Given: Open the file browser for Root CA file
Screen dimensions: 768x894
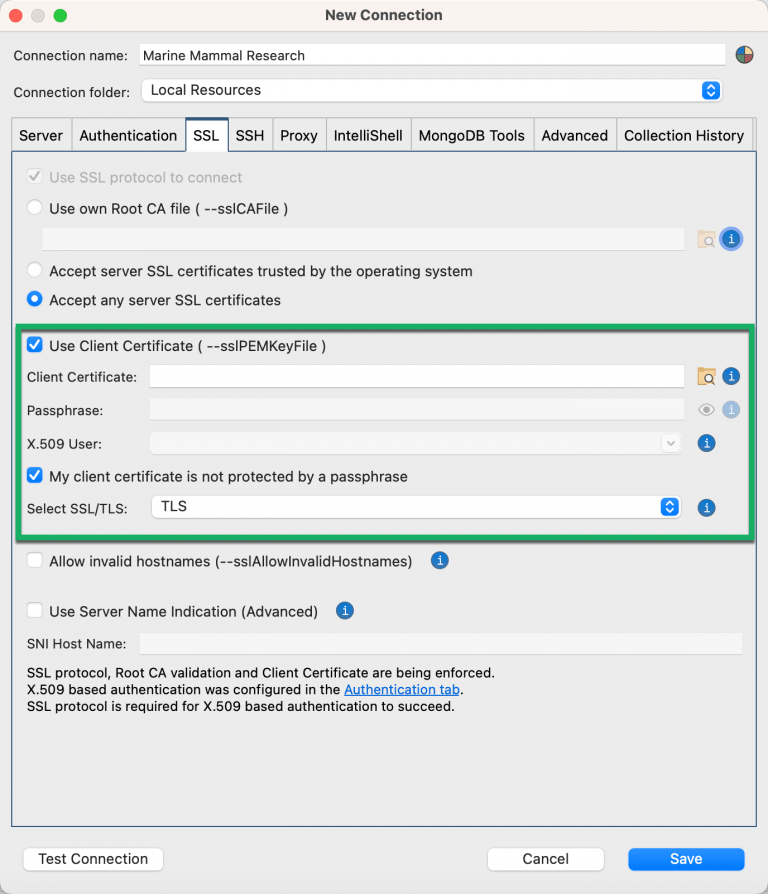Looking at the screenshot, I should (x=706, y=239).
